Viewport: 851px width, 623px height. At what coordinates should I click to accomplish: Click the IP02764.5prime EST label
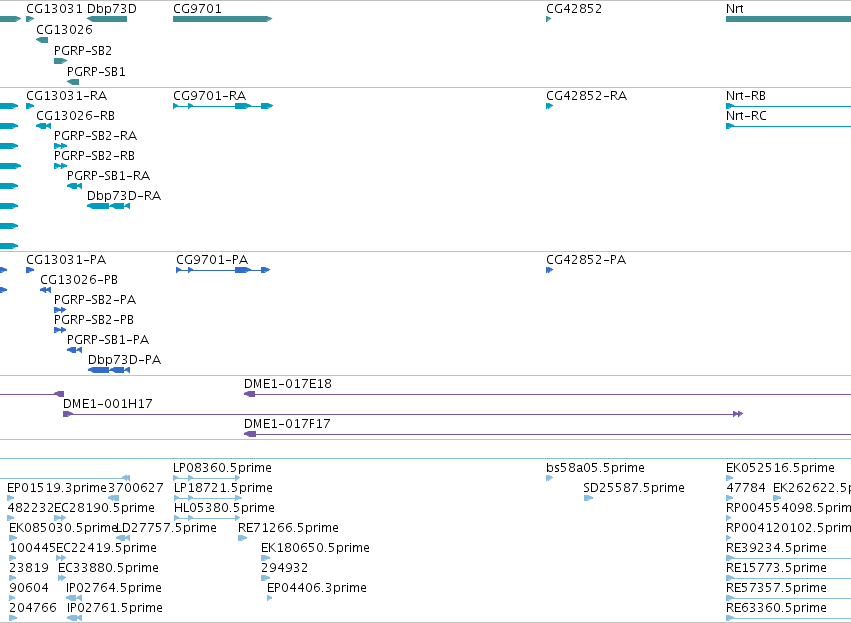pyautogui.click(x=114, y=589)
